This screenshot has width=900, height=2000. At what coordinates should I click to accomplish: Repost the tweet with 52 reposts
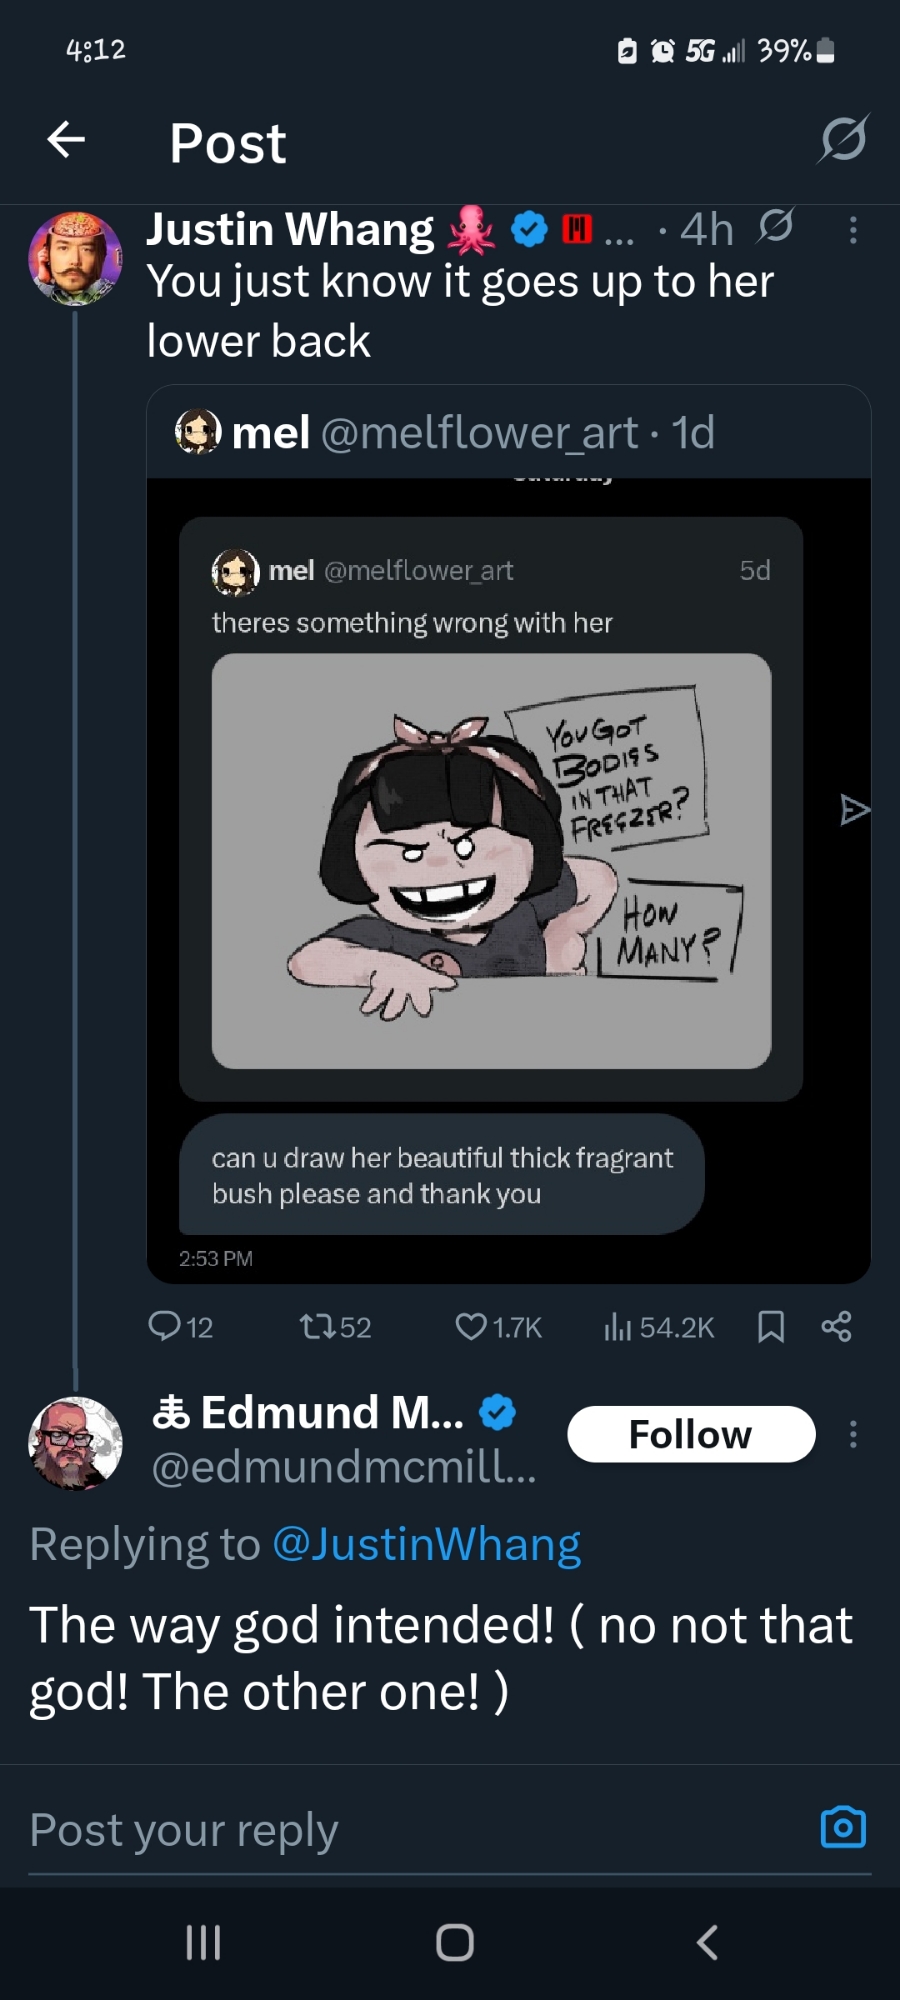click(318, 1326)
